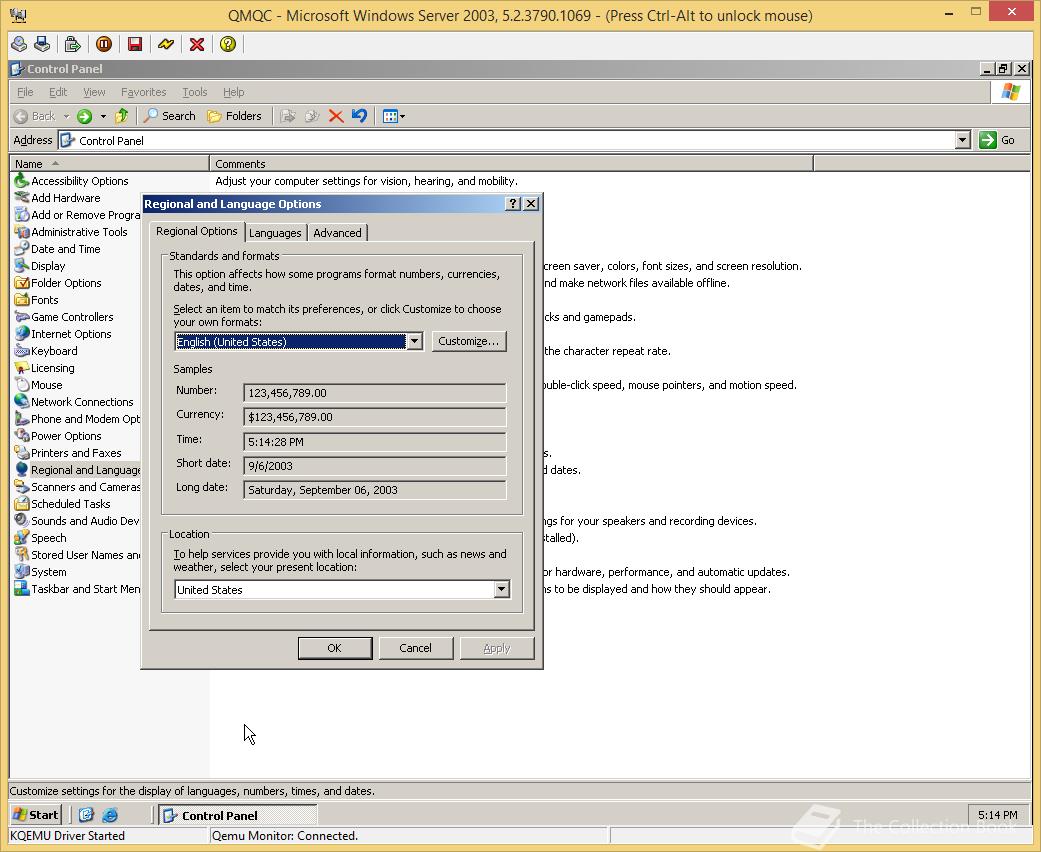This screenshot has height=852, width=1041.
Task: Click the Copy To folder icon
Action: [x=312, y=116]
